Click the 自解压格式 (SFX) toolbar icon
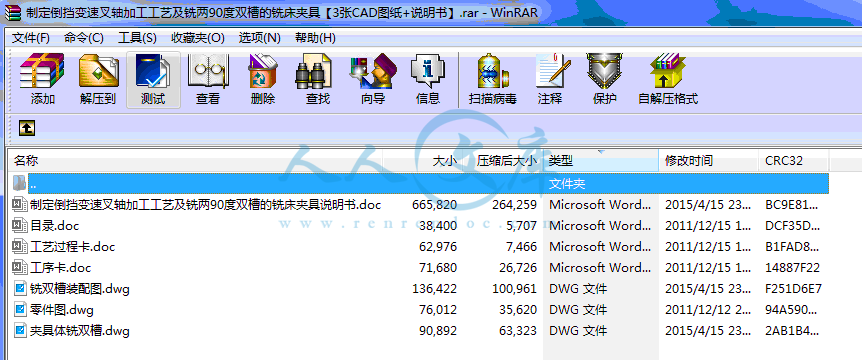 668,71
